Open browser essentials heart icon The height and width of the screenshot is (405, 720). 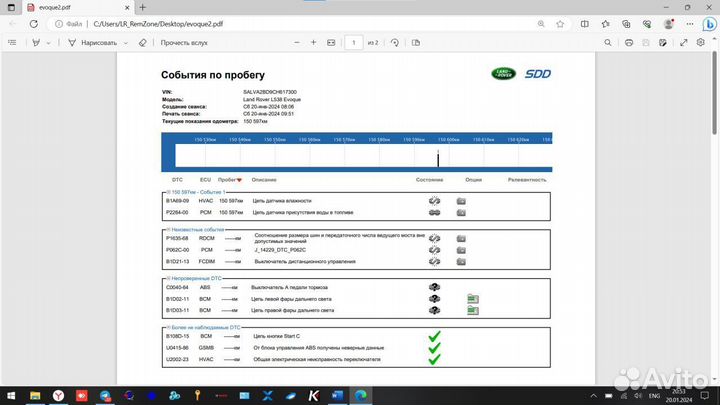point(647,24)
